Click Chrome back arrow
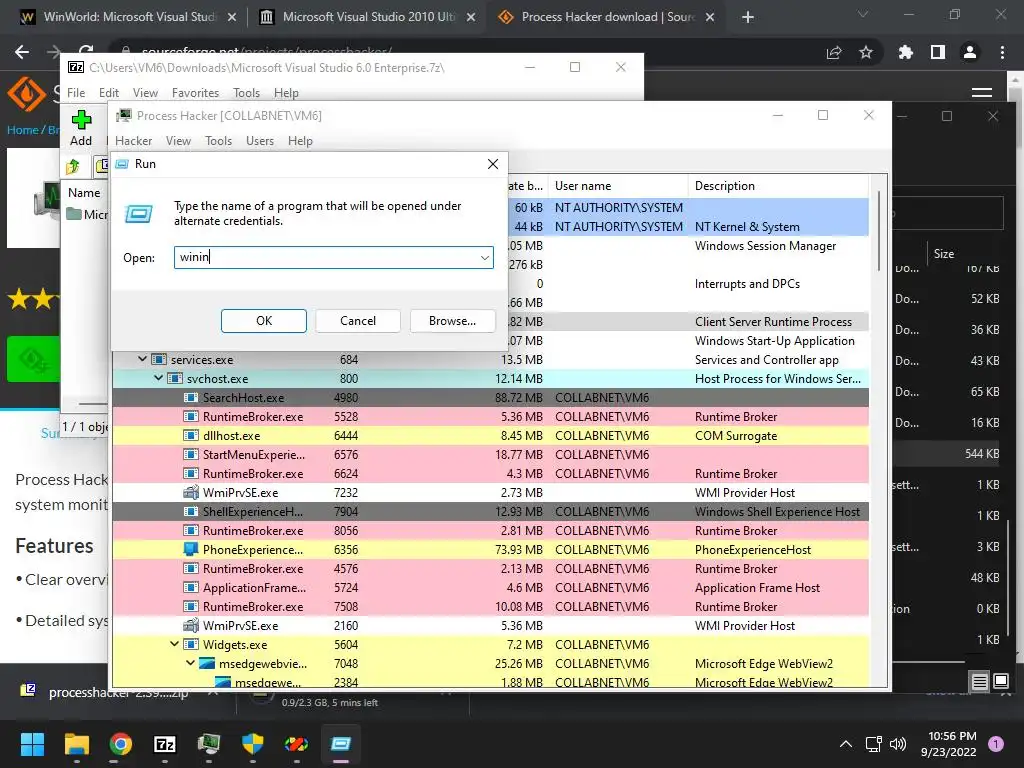1024x768 pixels. click(22, 52)
